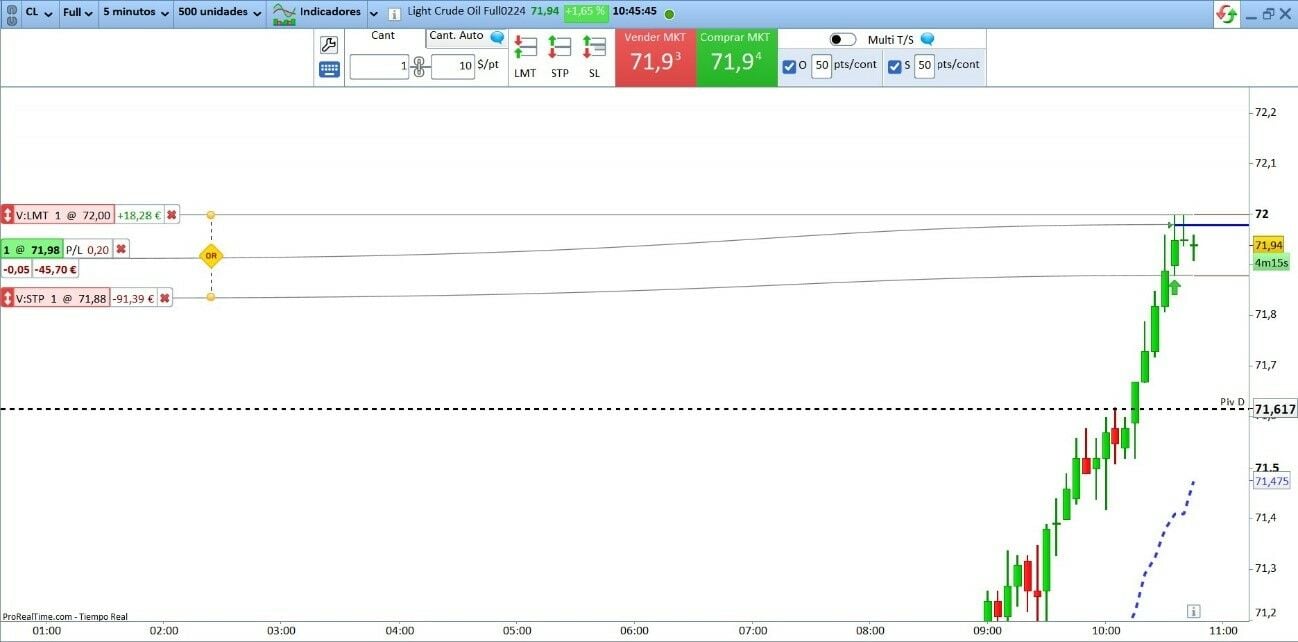This screenshot has height=642, width=1298.
Task: Click the green up arrow entry marker
Action: [x=1175, y=288]
